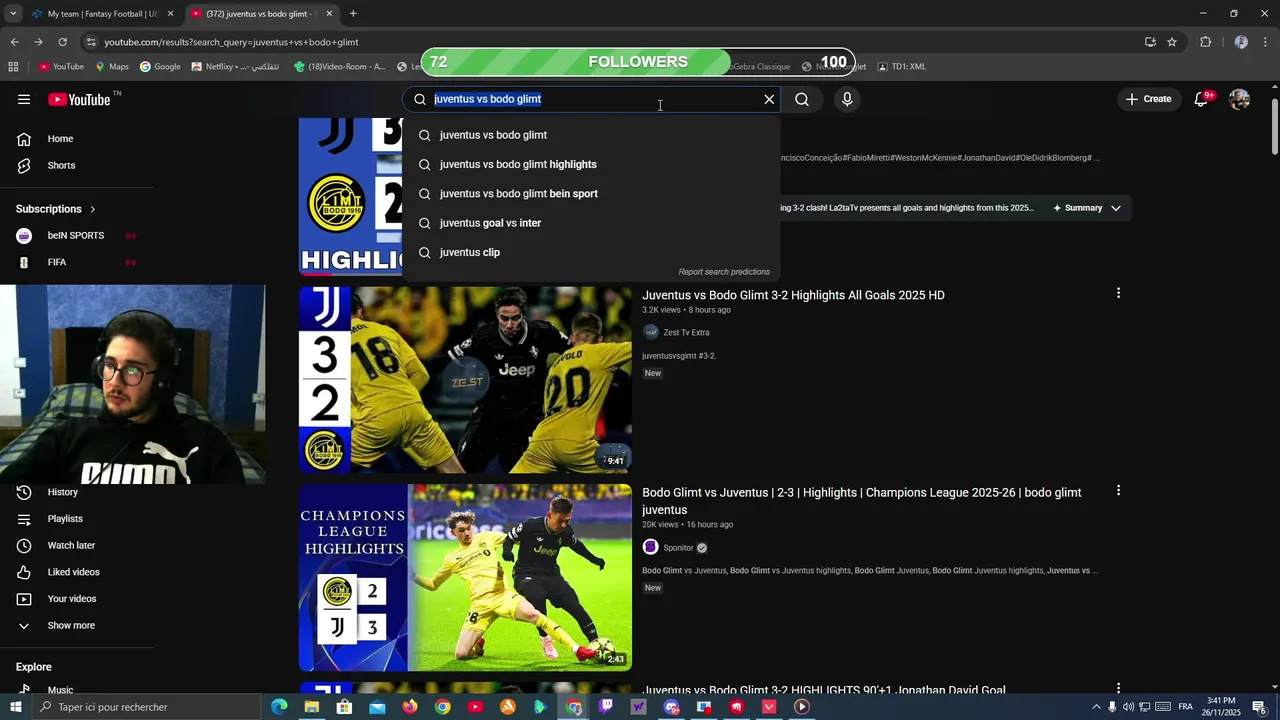1280x720 pixels.
Task: Open the Create button
Action: [x=1148, y=99]
